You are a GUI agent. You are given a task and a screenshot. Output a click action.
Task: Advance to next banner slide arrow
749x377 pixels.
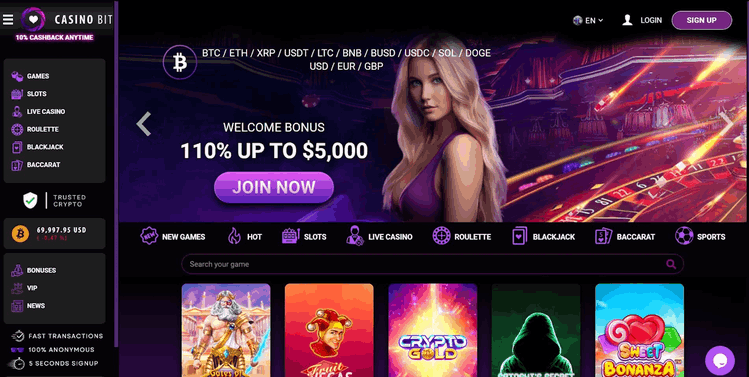726,124
